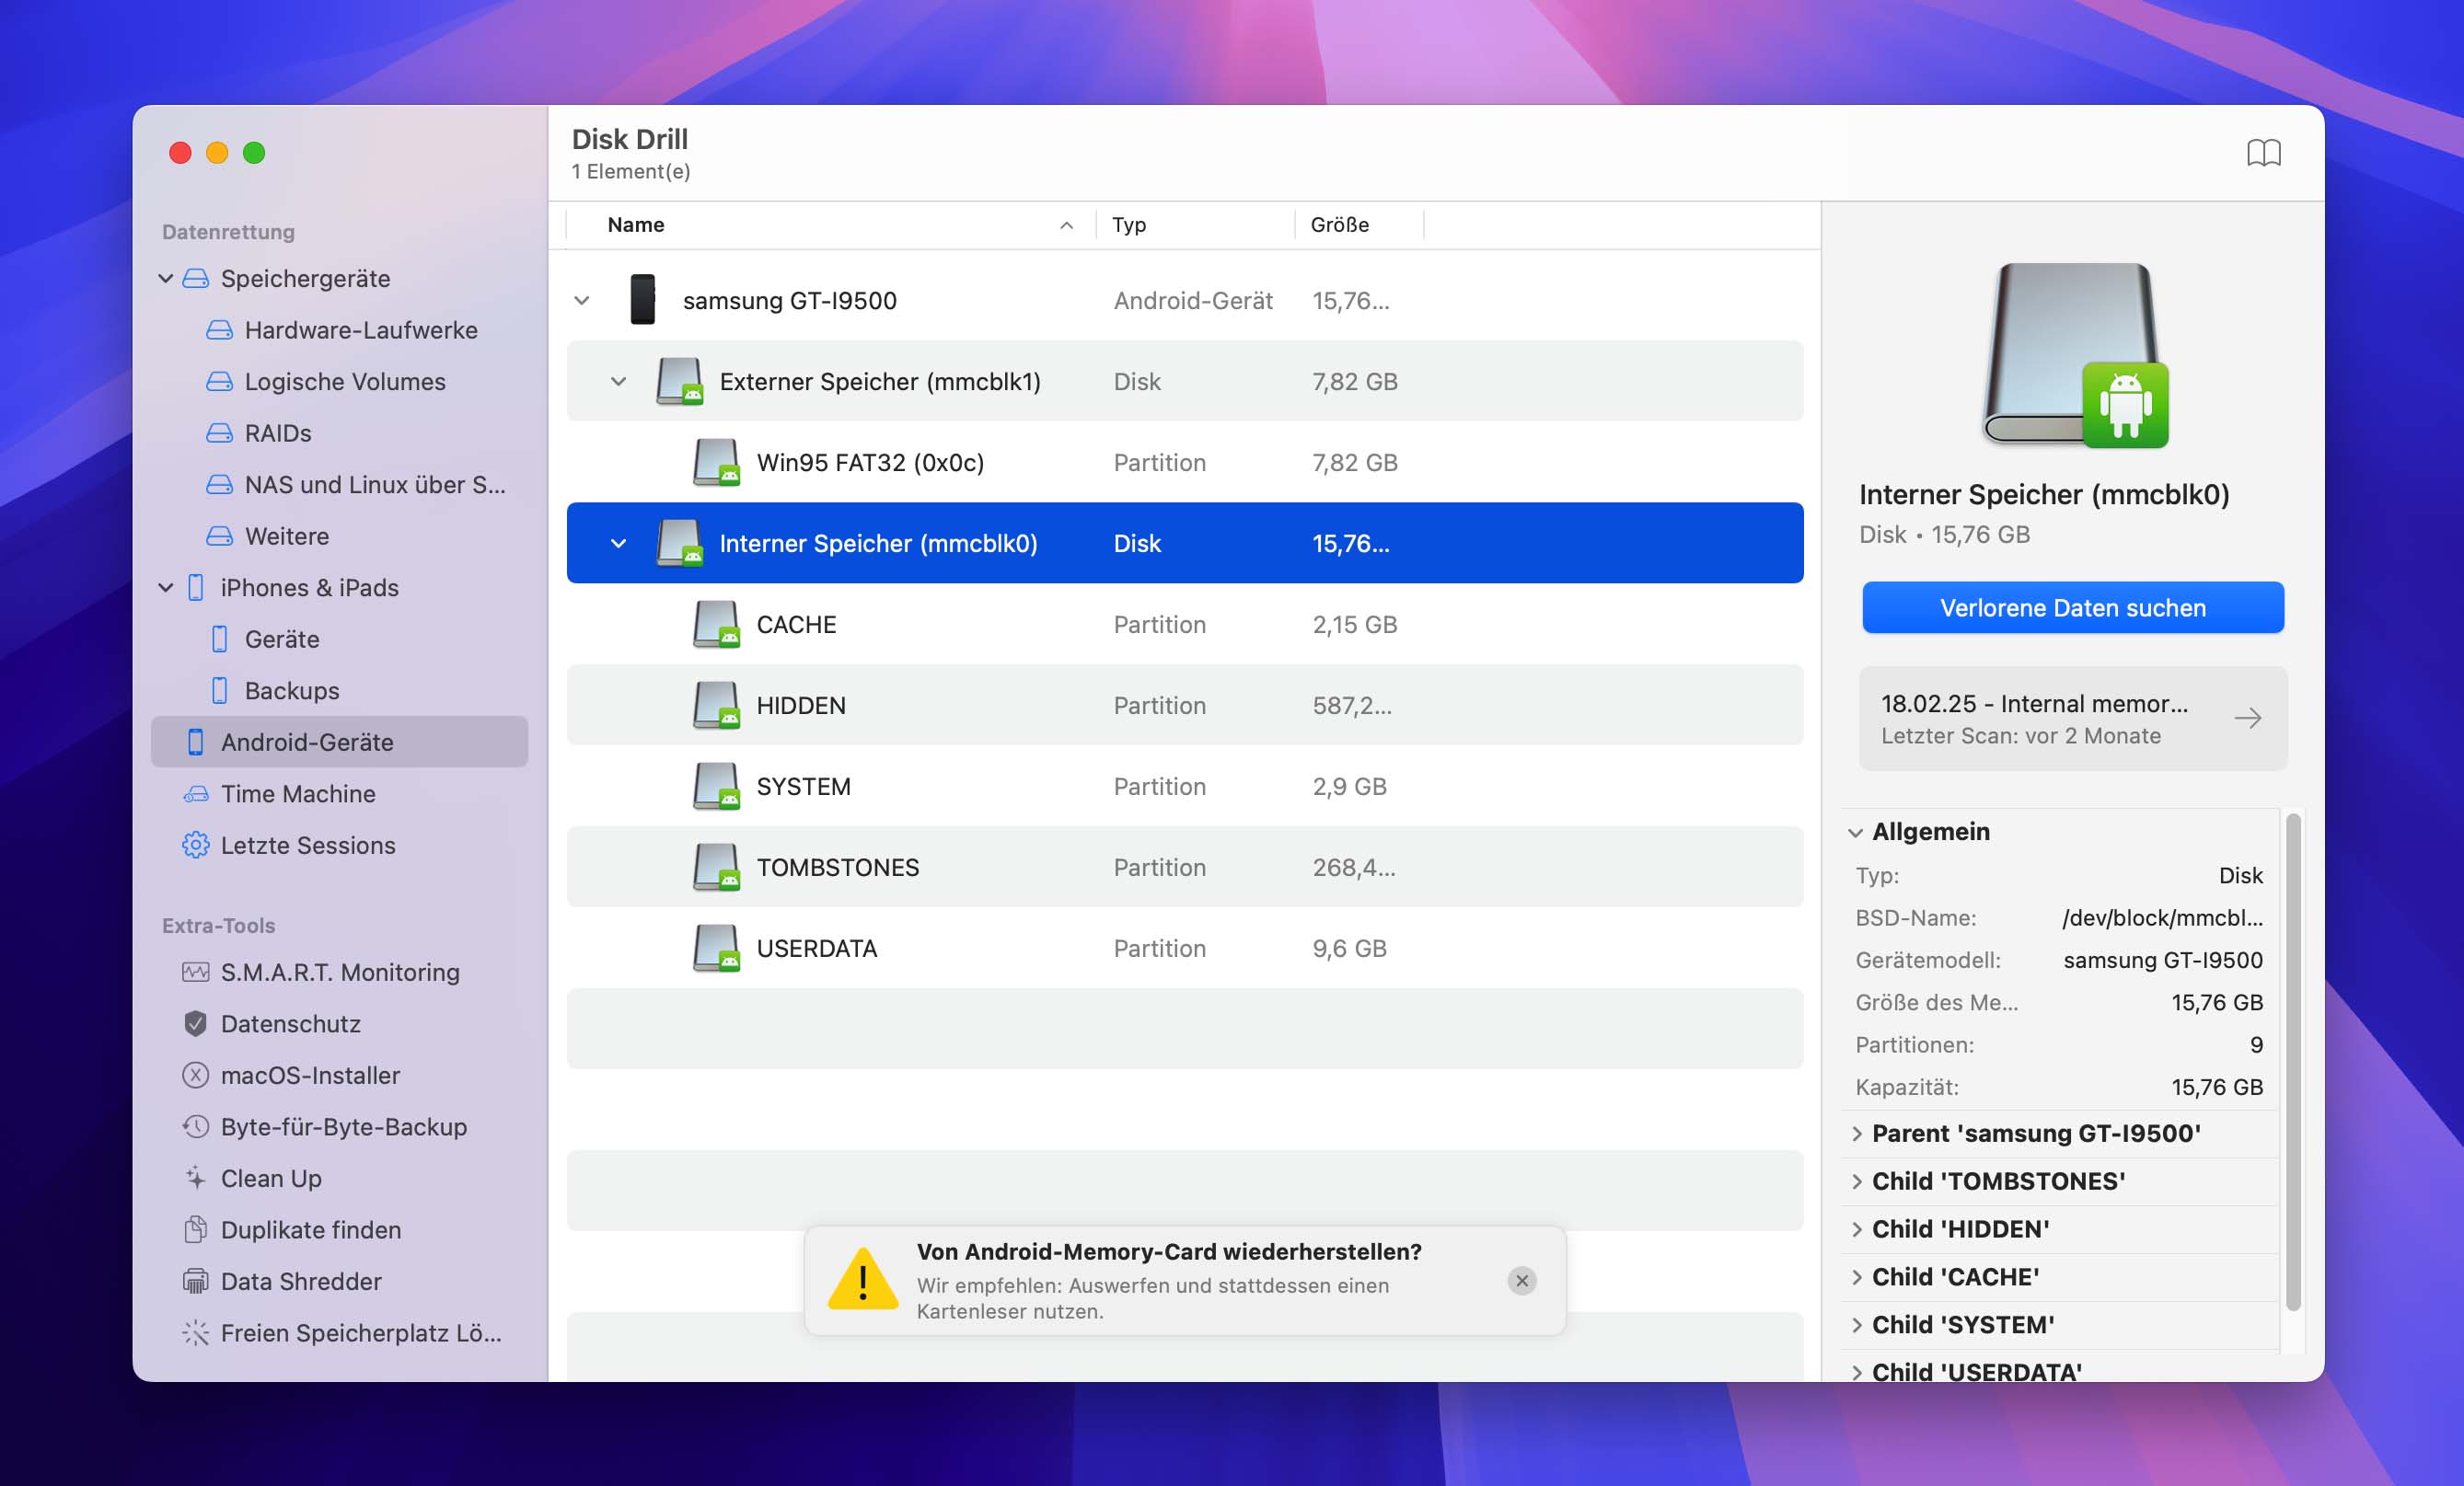Collapse the Allgemein section

click(1855, 833)
